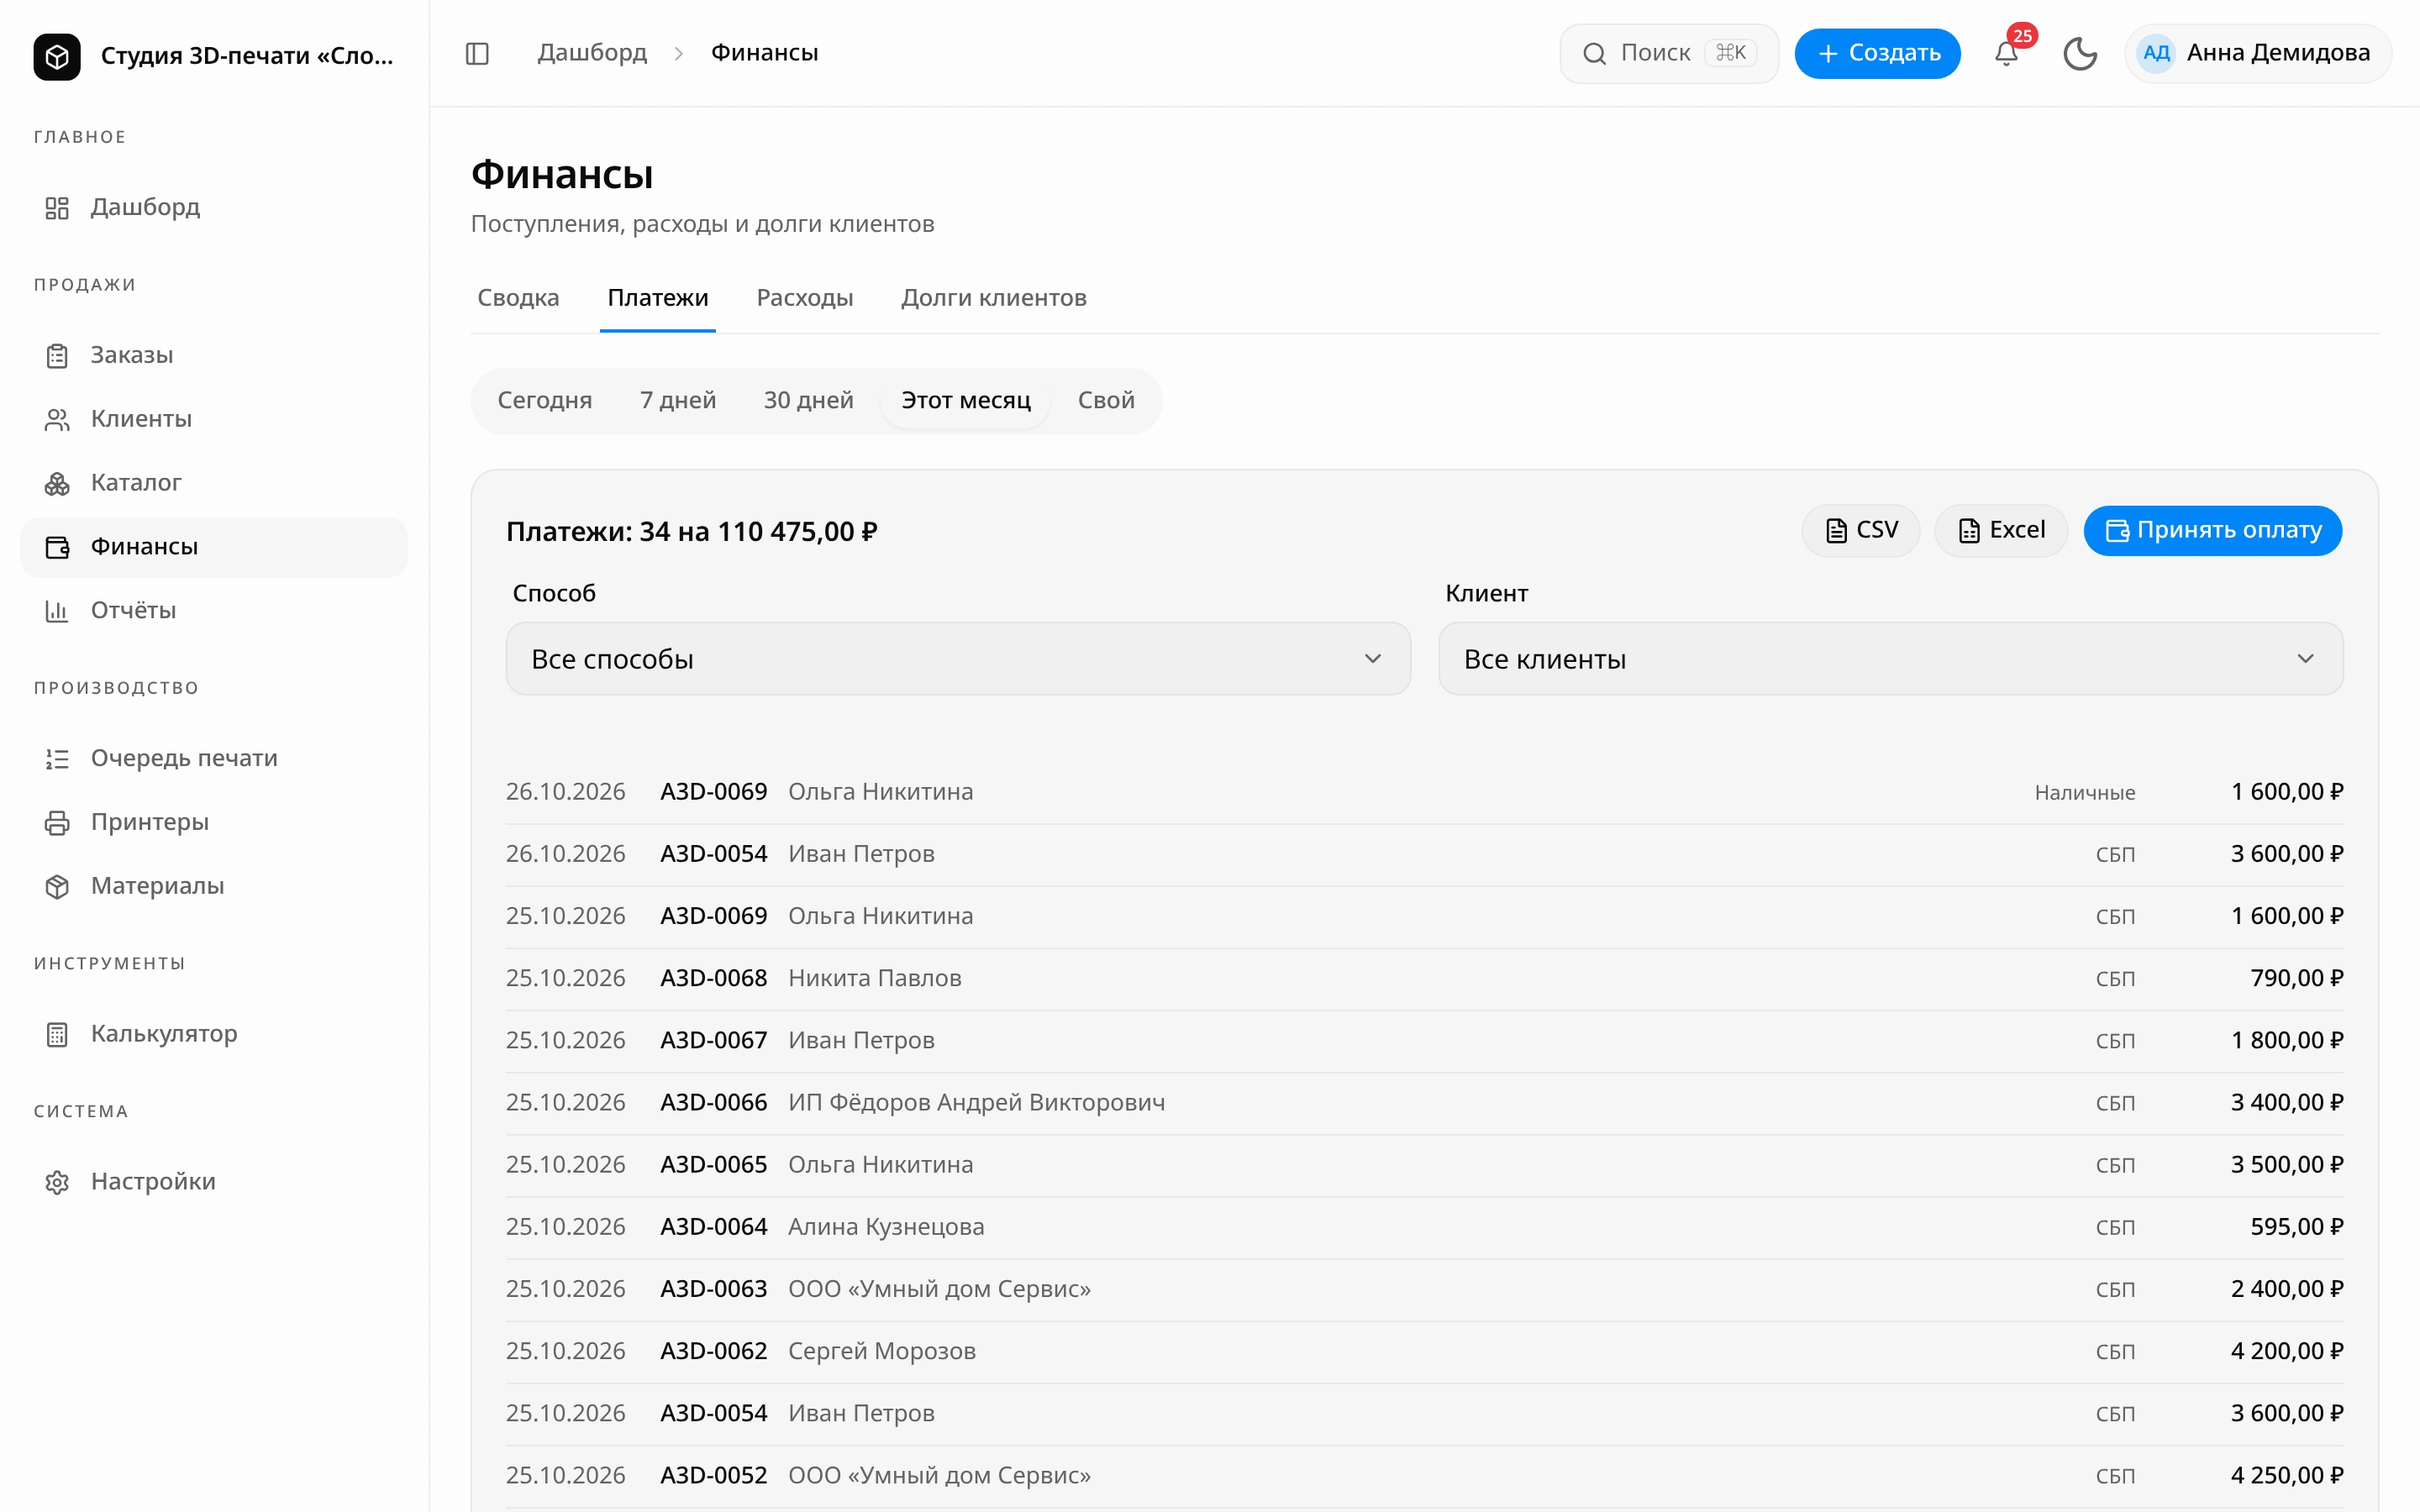Click client name Алина Кузнецова
Viewport: 2420px width, 1512px height.
point(886,1227)
